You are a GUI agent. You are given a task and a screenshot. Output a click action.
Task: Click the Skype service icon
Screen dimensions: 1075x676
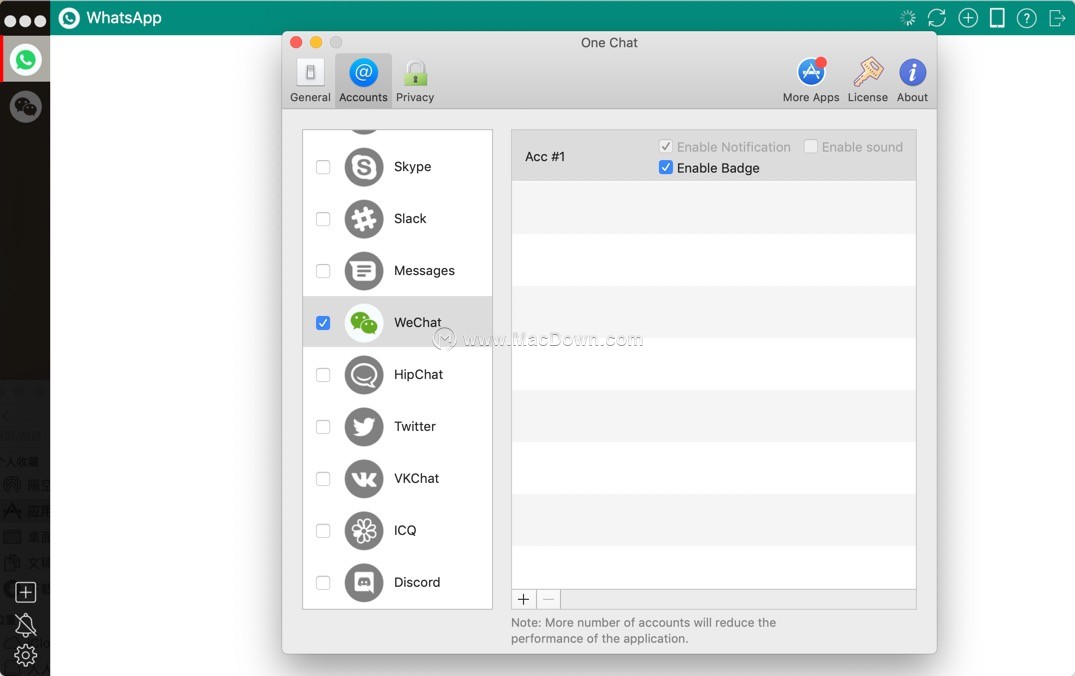click(x=364, y=167)
